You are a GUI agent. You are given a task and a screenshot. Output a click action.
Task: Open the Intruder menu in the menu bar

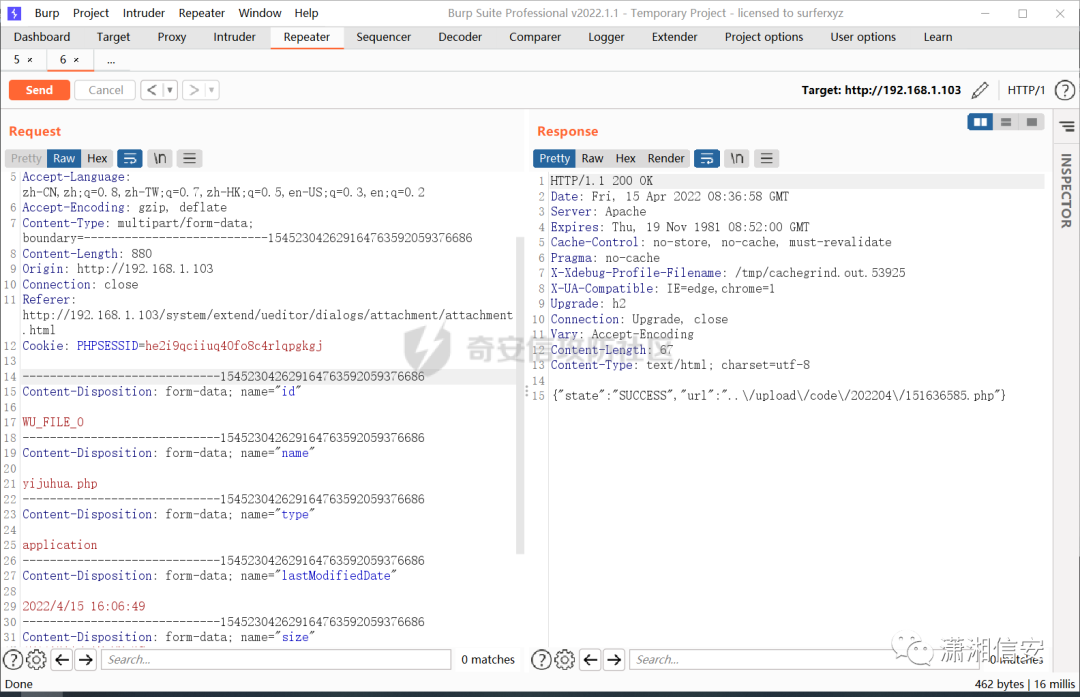point(143,13)
